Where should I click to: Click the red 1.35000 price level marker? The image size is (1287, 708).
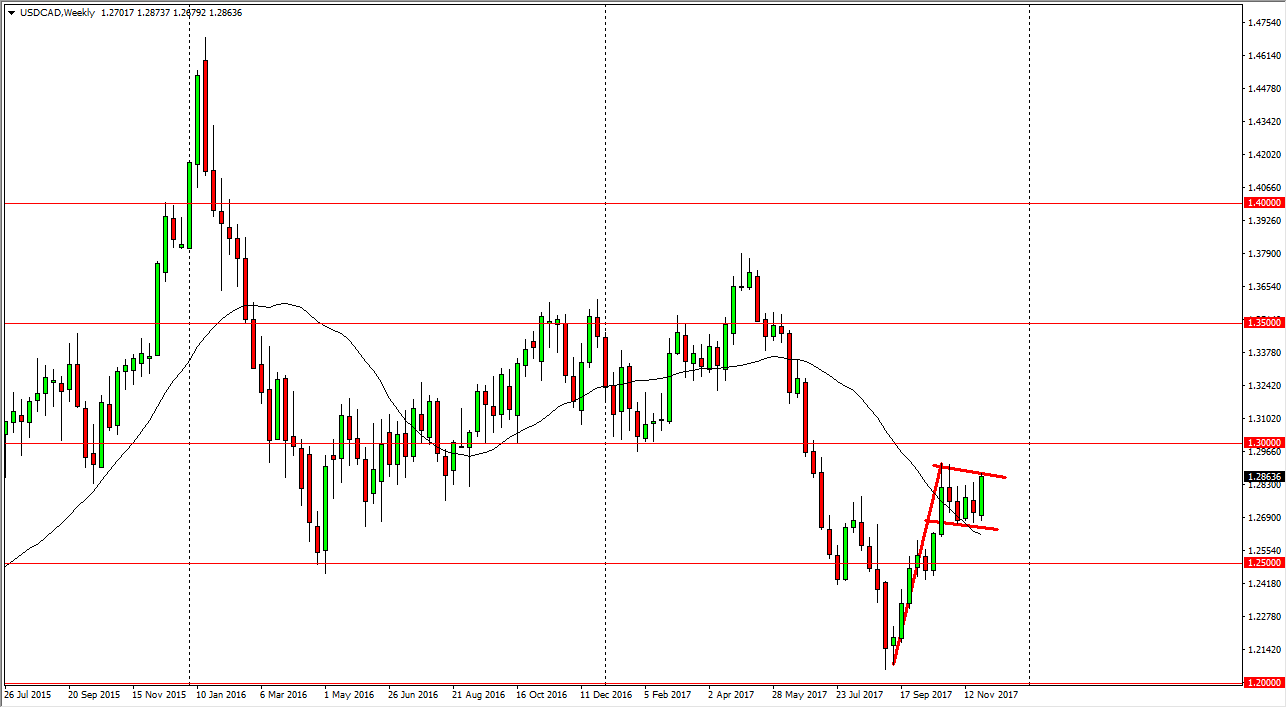[x=1258, y=322]
